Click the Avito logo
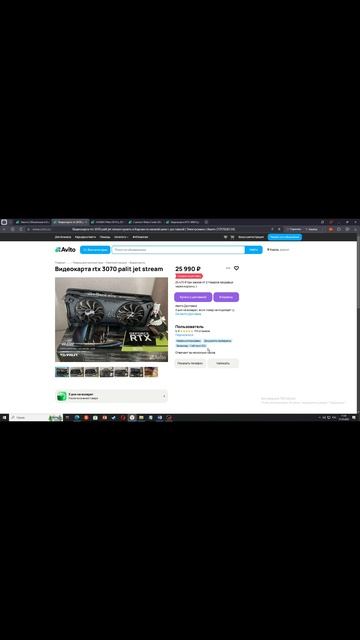This screenshot has width=360, height=640. coord(65,250)
